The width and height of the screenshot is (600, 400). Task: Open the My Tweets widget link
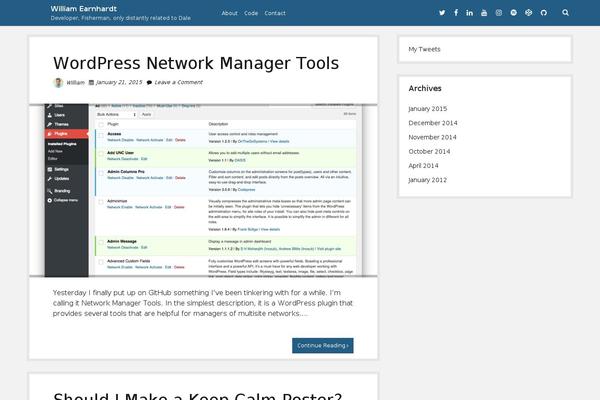(x=424, y=49)
